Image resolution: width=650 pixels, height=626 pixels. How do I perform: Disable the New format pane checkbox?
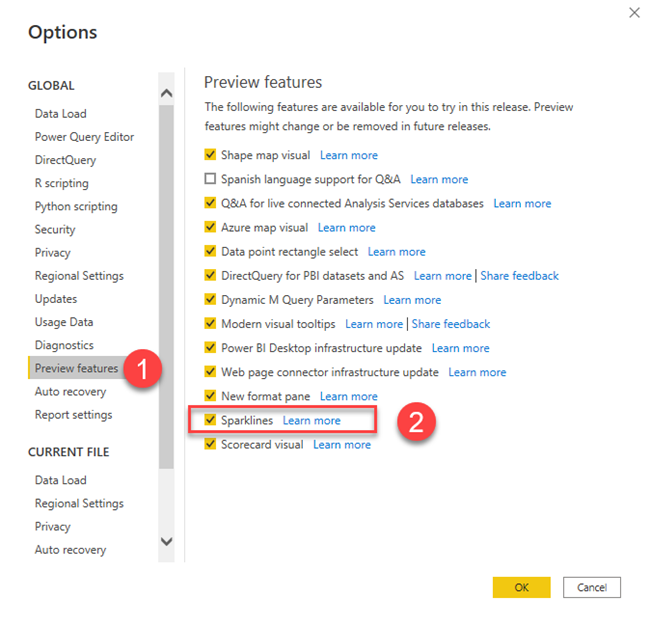point(210,396)
